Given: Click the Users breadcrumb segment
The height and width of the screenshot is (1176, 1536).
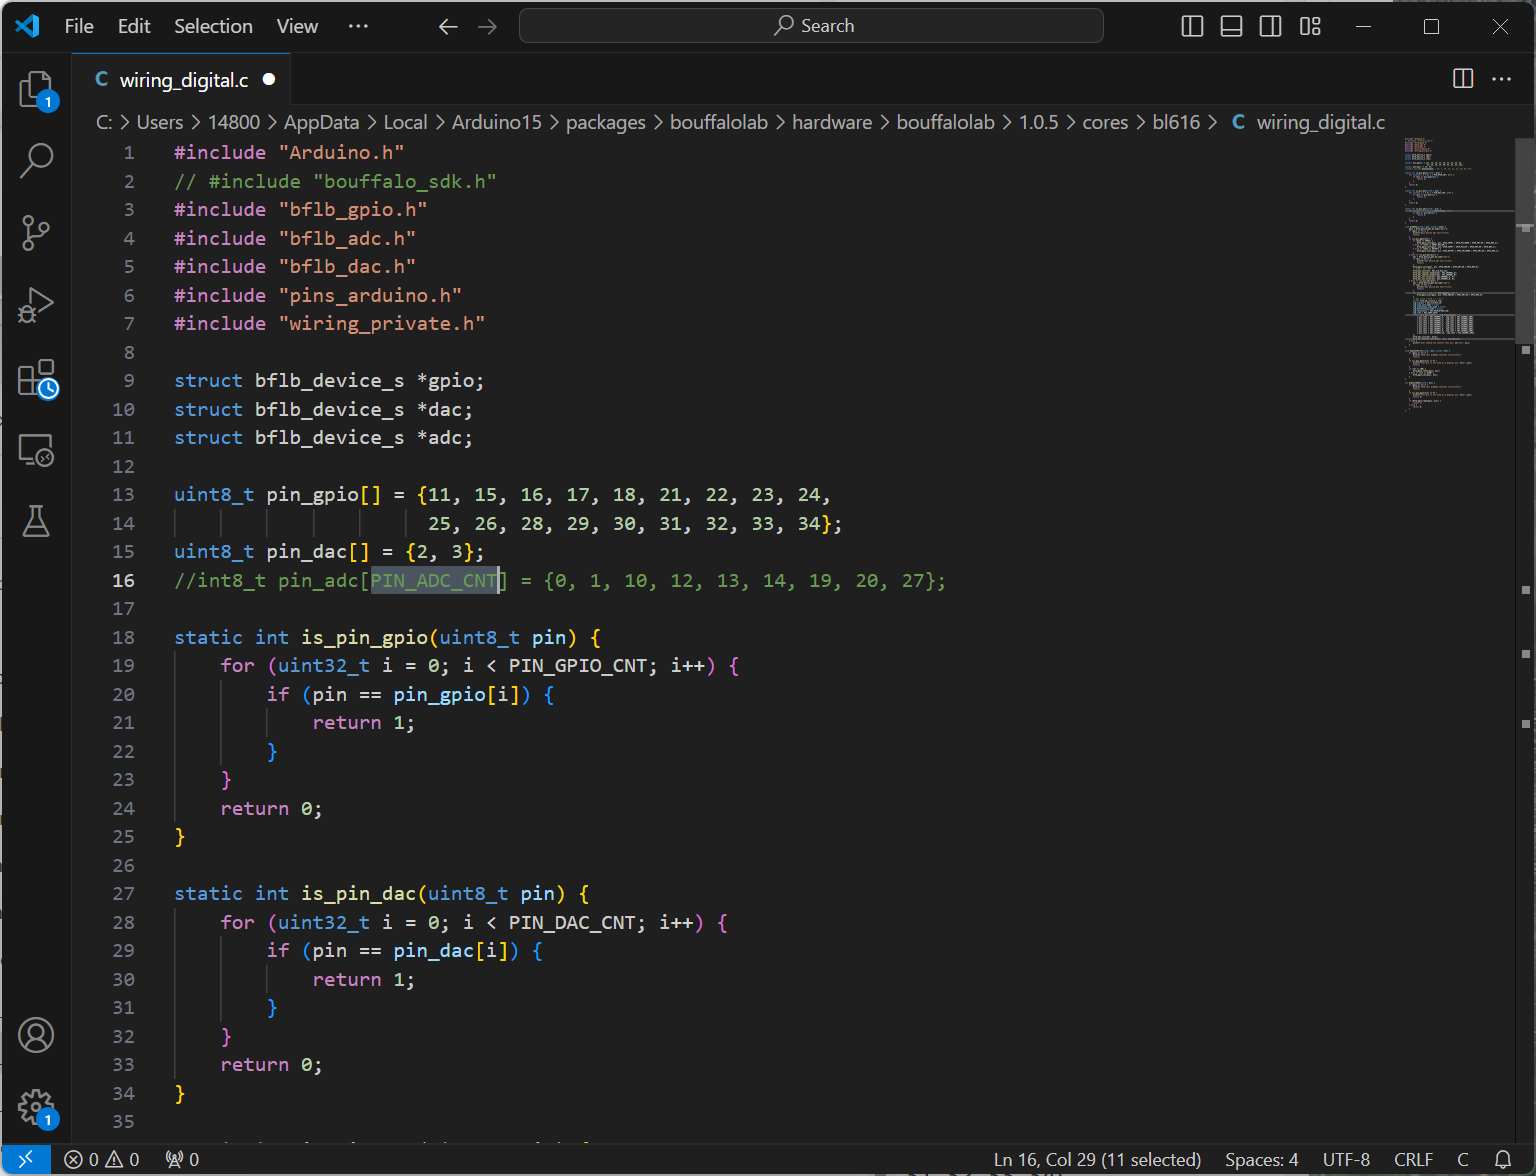Looking at the screenshot, I should click(160, 122).
